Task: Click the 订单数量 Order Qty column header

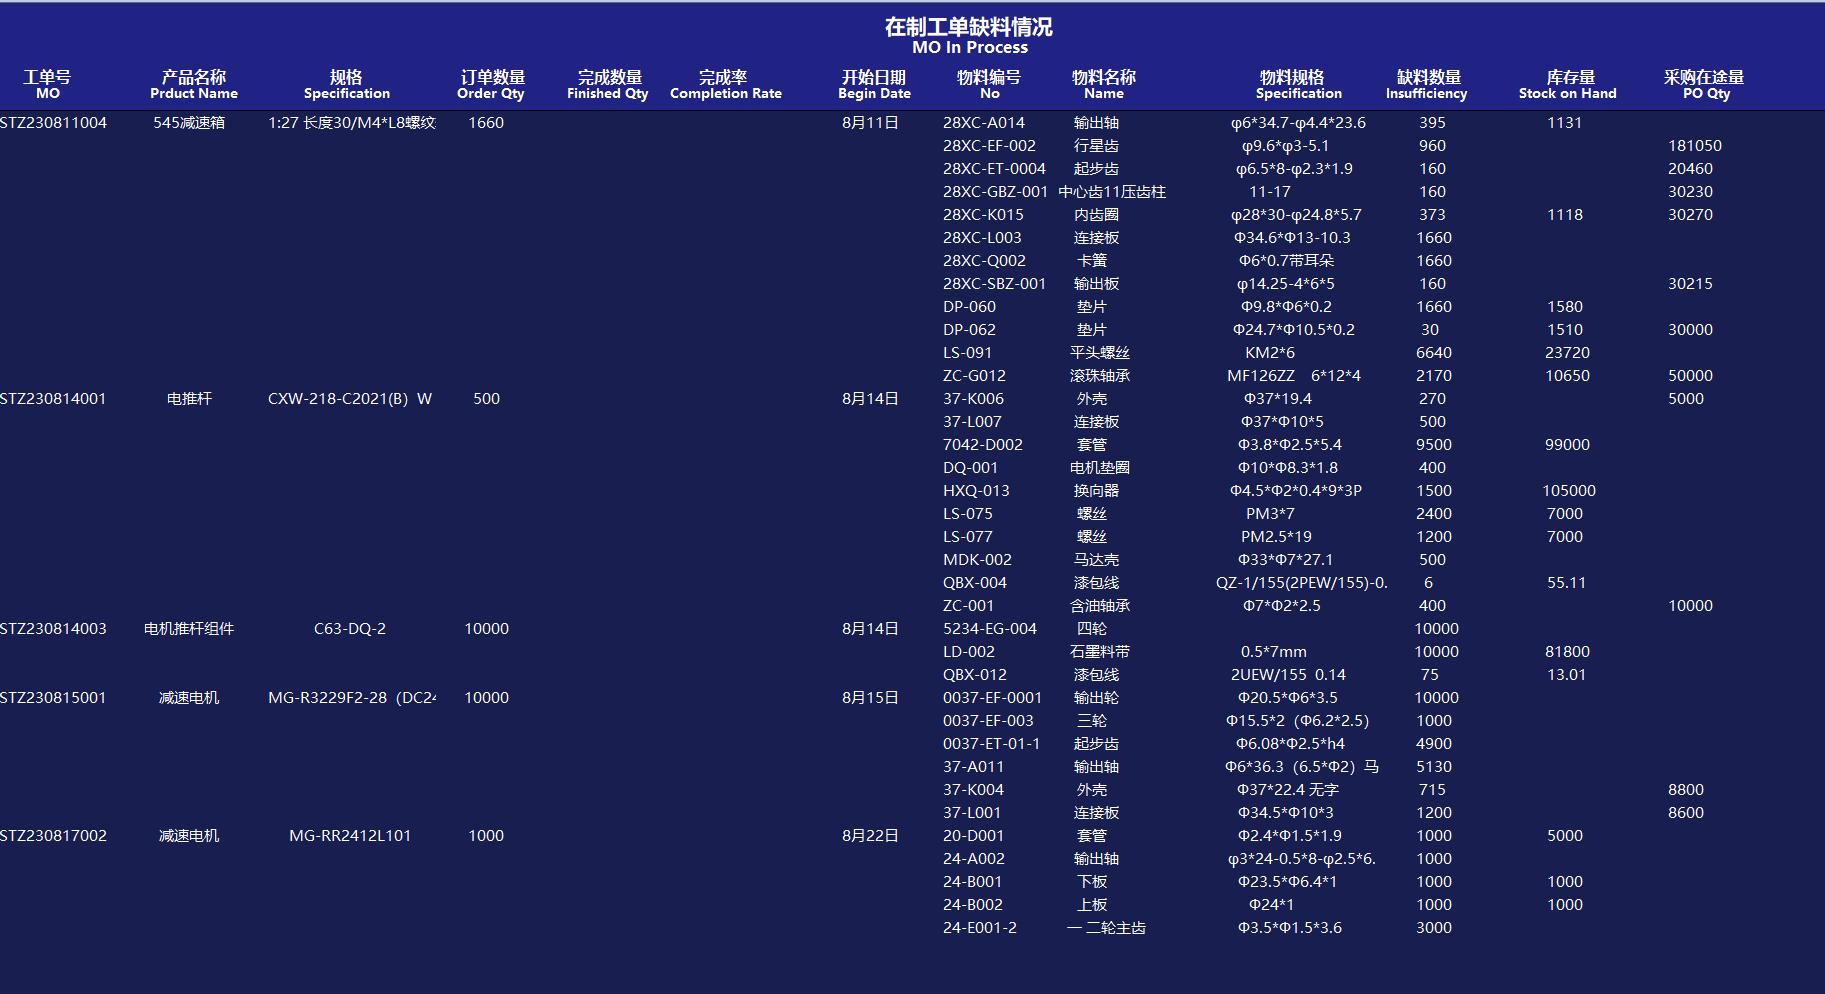Action: [x=491, y=84]
